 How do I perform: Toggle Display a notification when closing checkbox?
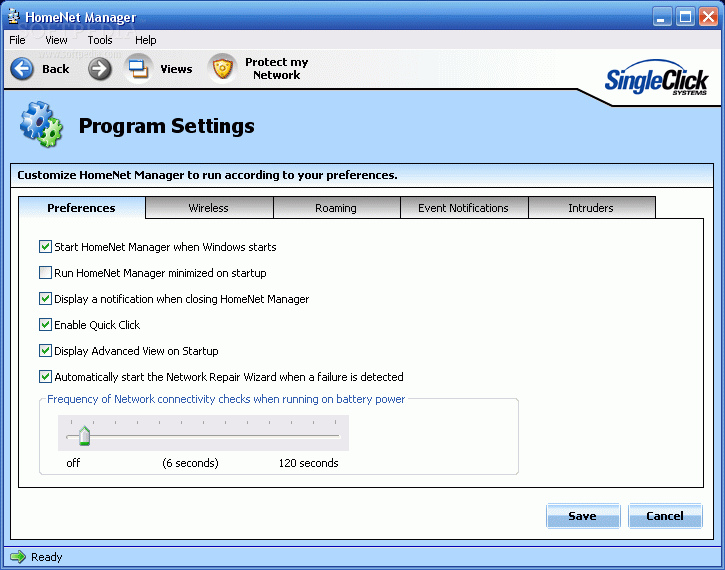[x=45, y=298]
